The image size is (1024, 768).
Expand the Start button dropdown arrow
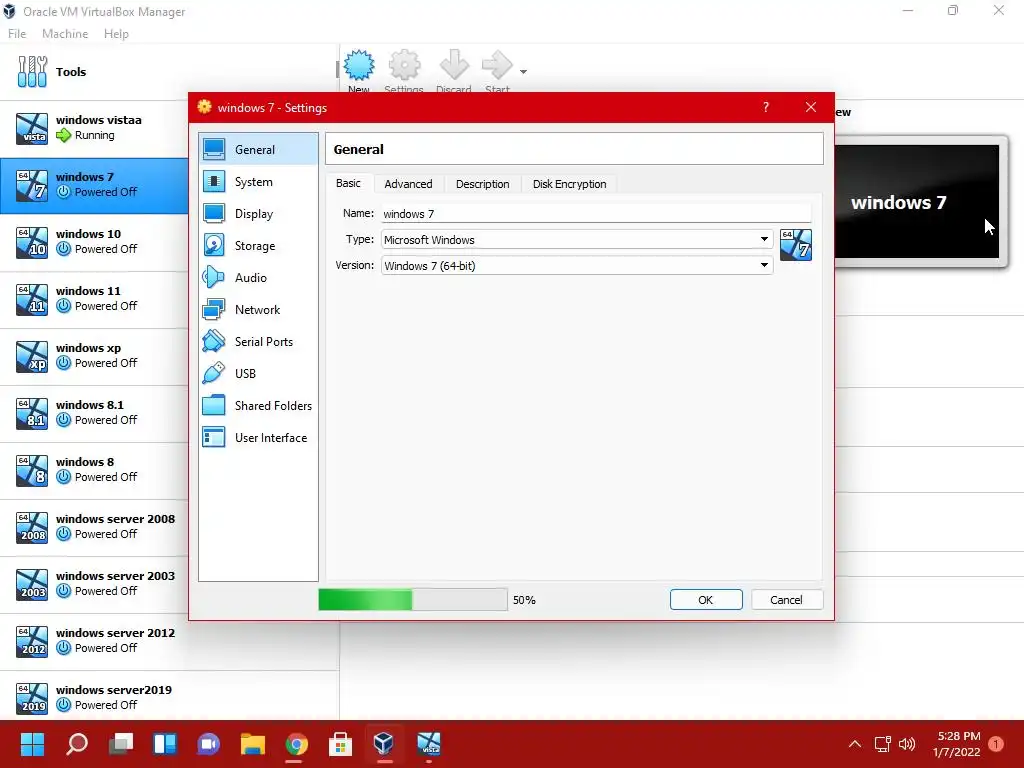pyautogui.click(x=523, y=72)
